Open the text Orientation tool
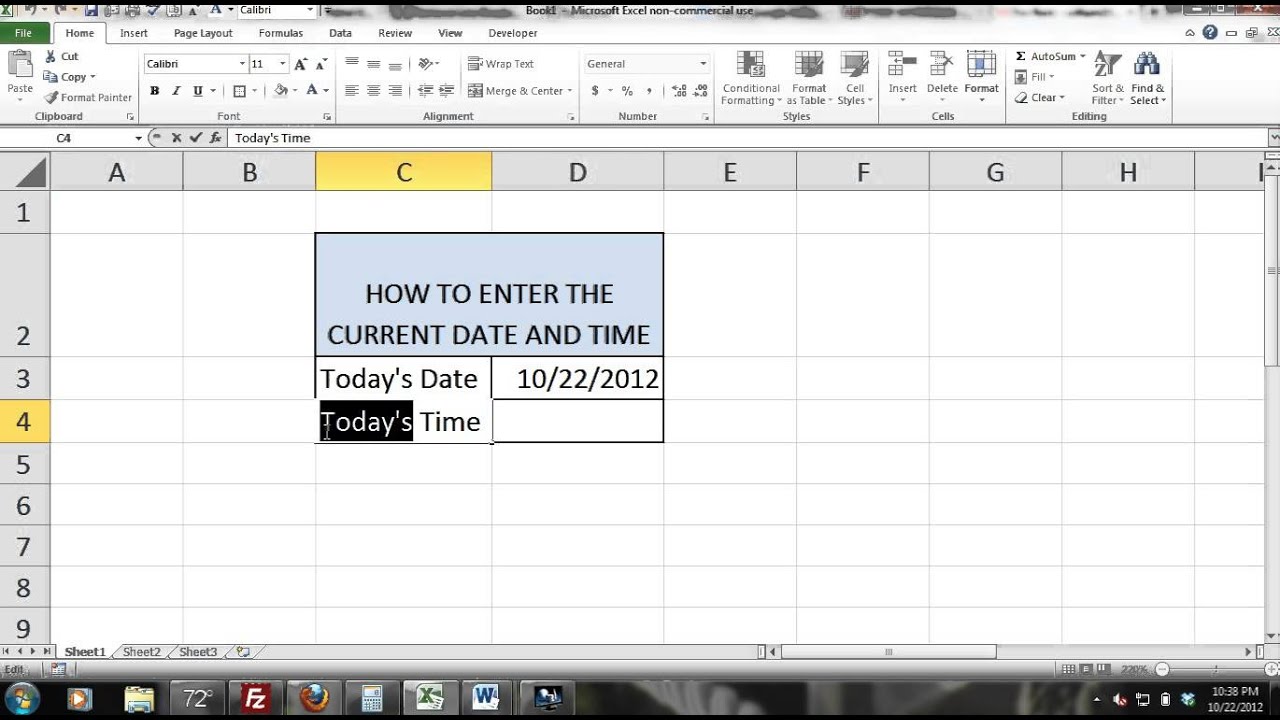 coord(427,64)
